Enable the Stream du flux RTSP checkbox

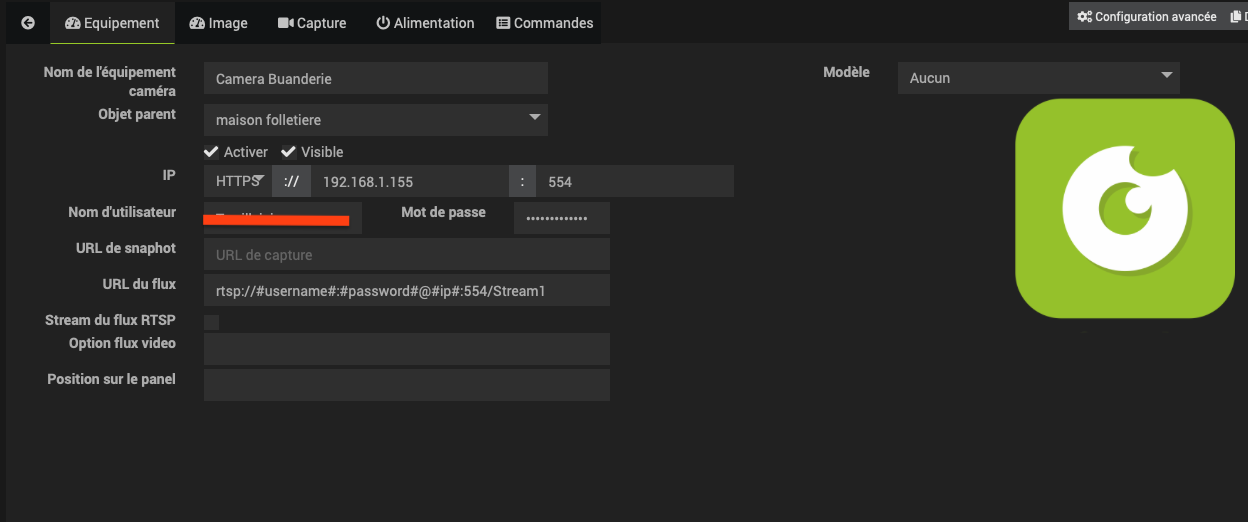tap(211, 322)
